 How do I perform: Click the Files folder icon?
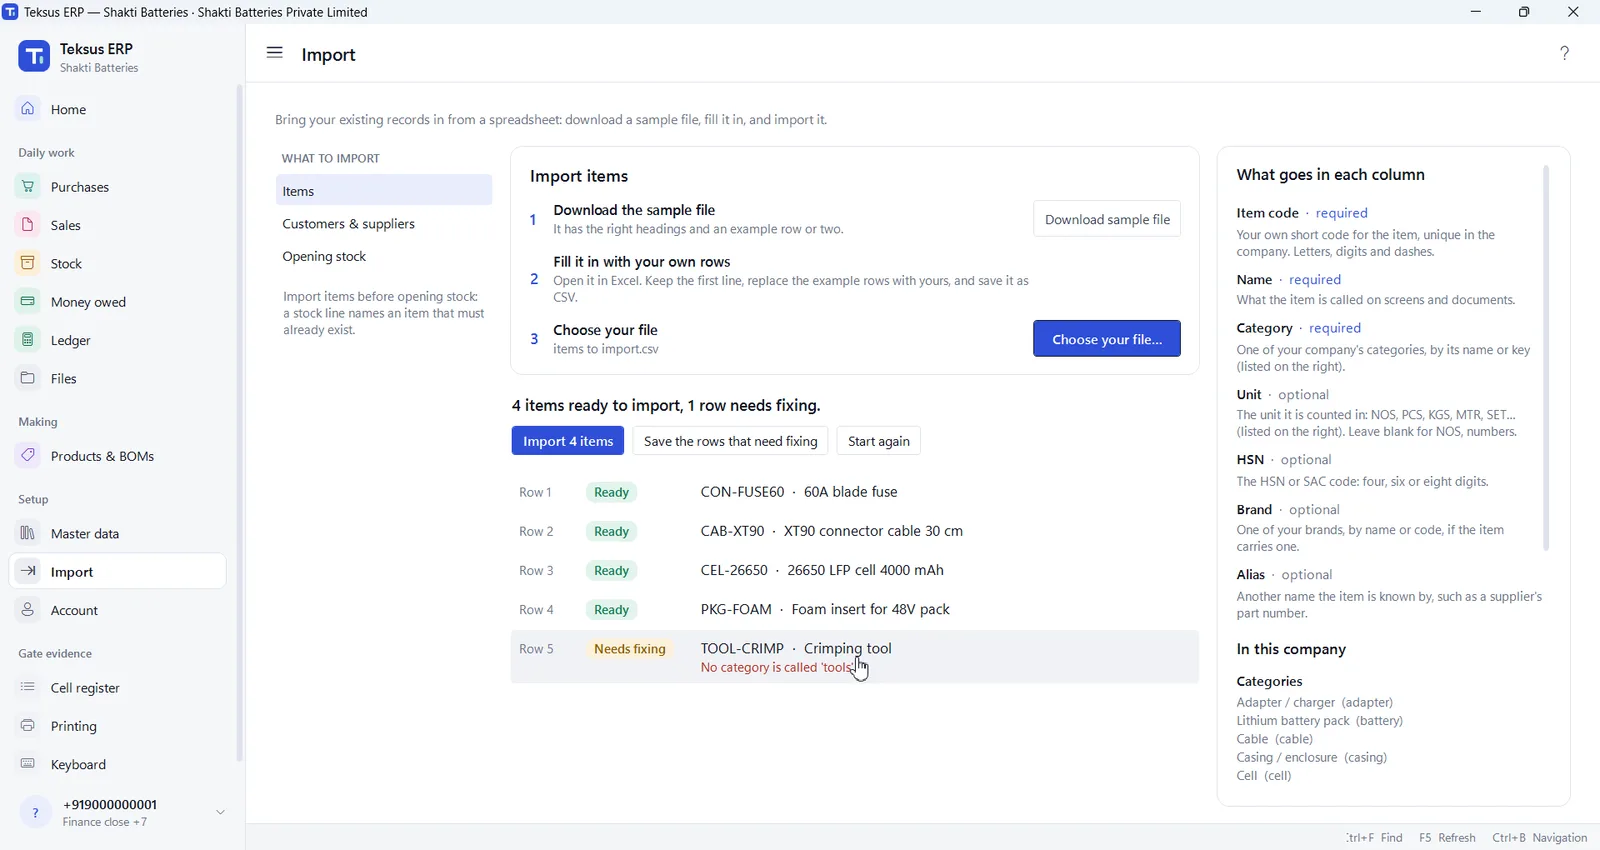click(28, 378)
